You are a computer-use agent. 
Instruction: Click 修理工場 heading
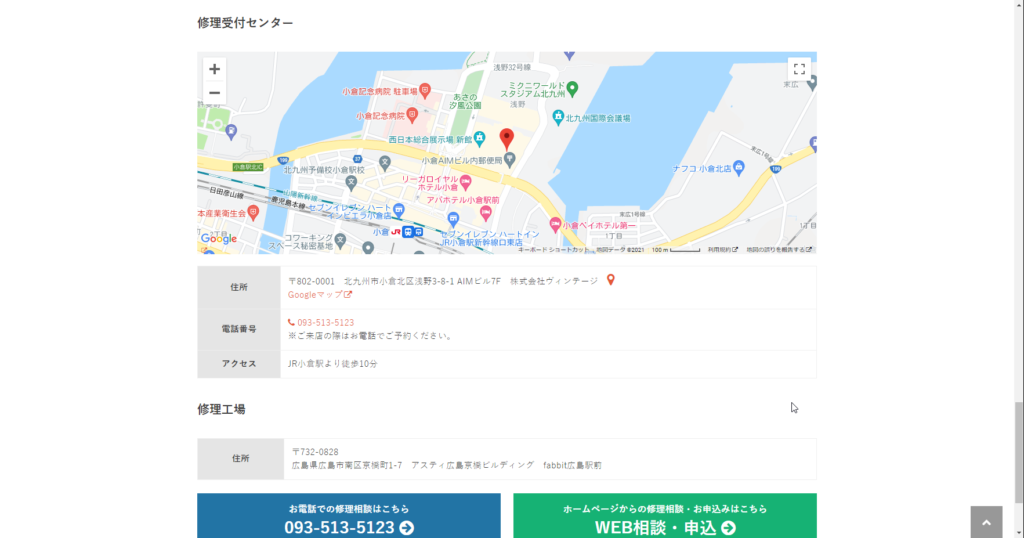[221, 409]
